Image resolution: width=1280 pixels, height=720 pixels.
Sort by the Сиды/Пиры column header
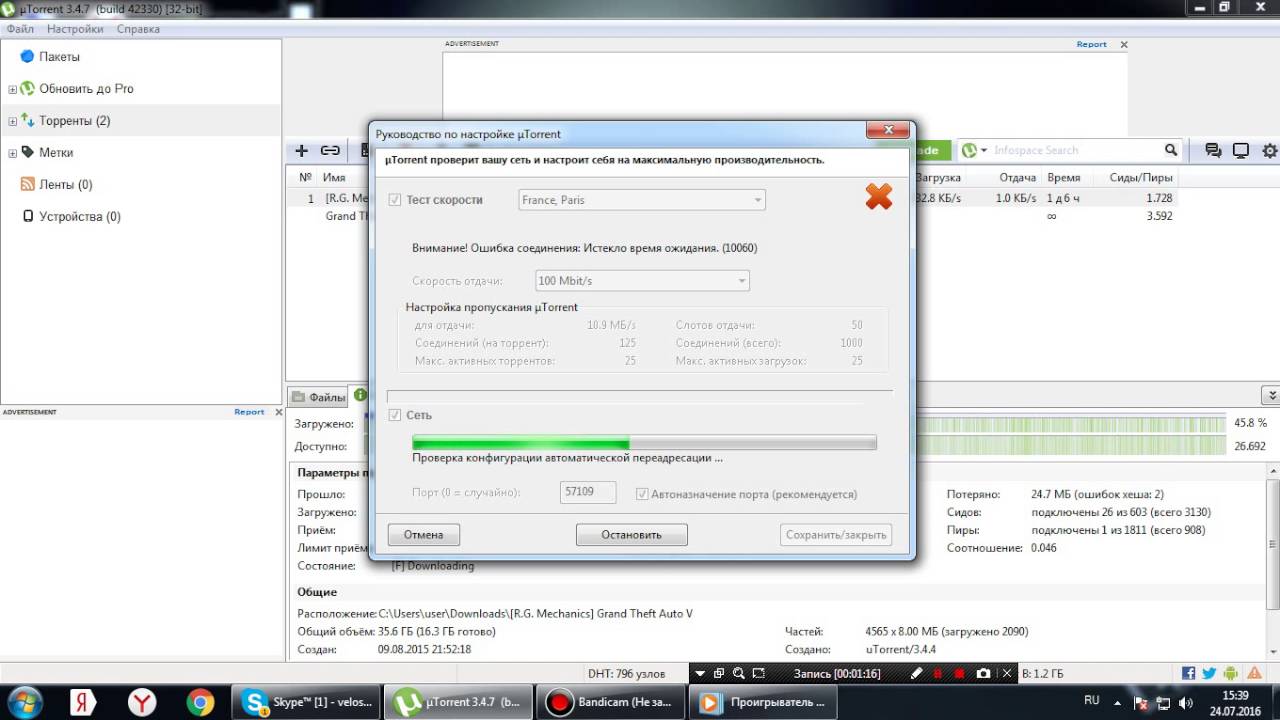(x=1141, y=178)
